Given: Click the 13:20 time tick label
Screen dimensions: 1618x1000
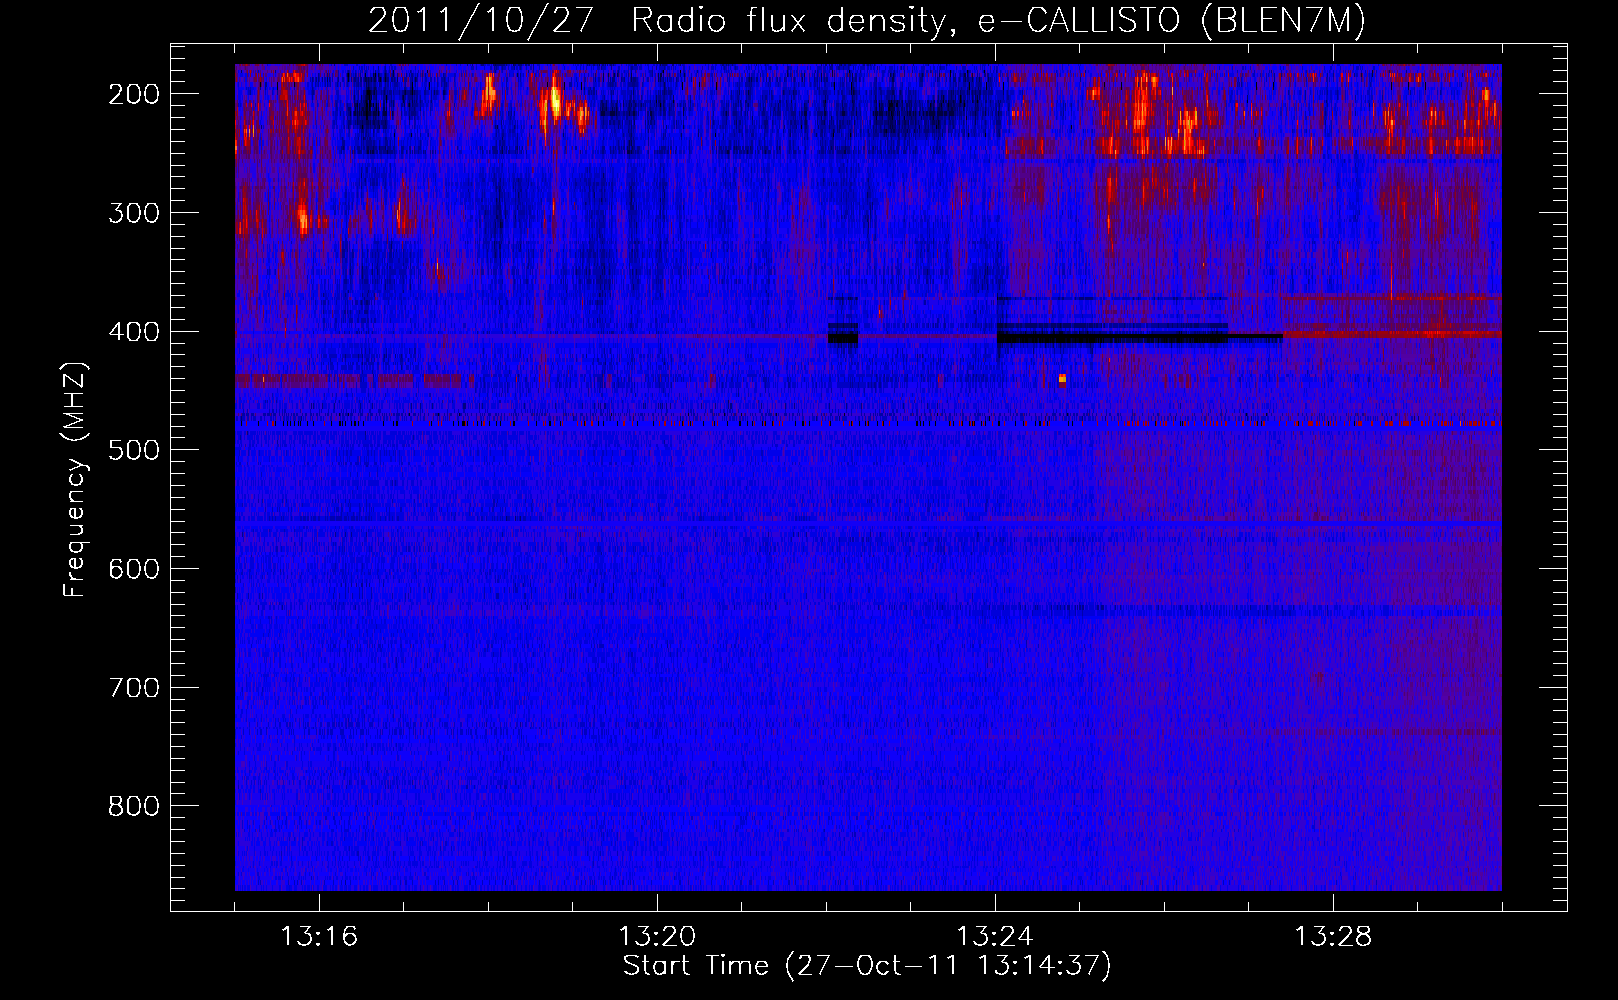Looking at the screenshot, I should pos(657,936).
